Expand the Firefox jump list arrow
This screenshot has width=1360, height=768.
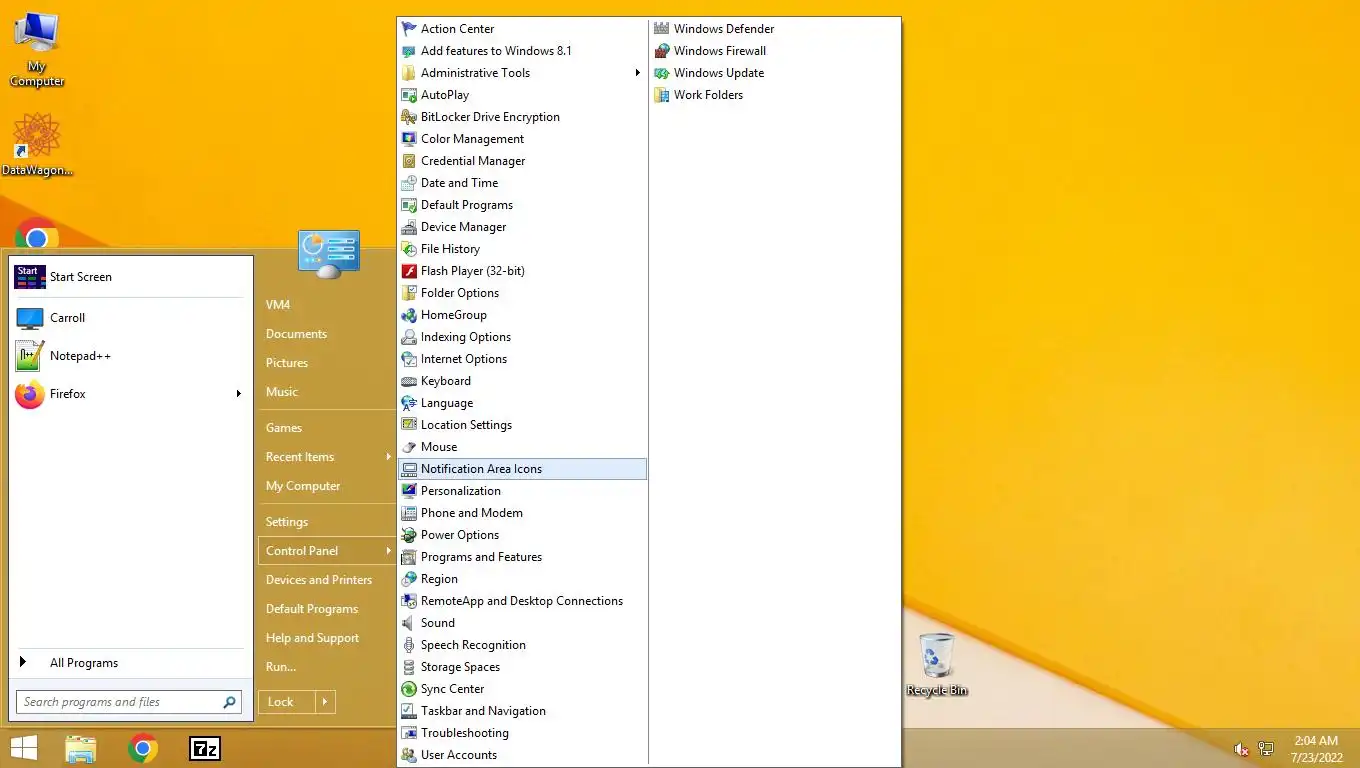238,394
